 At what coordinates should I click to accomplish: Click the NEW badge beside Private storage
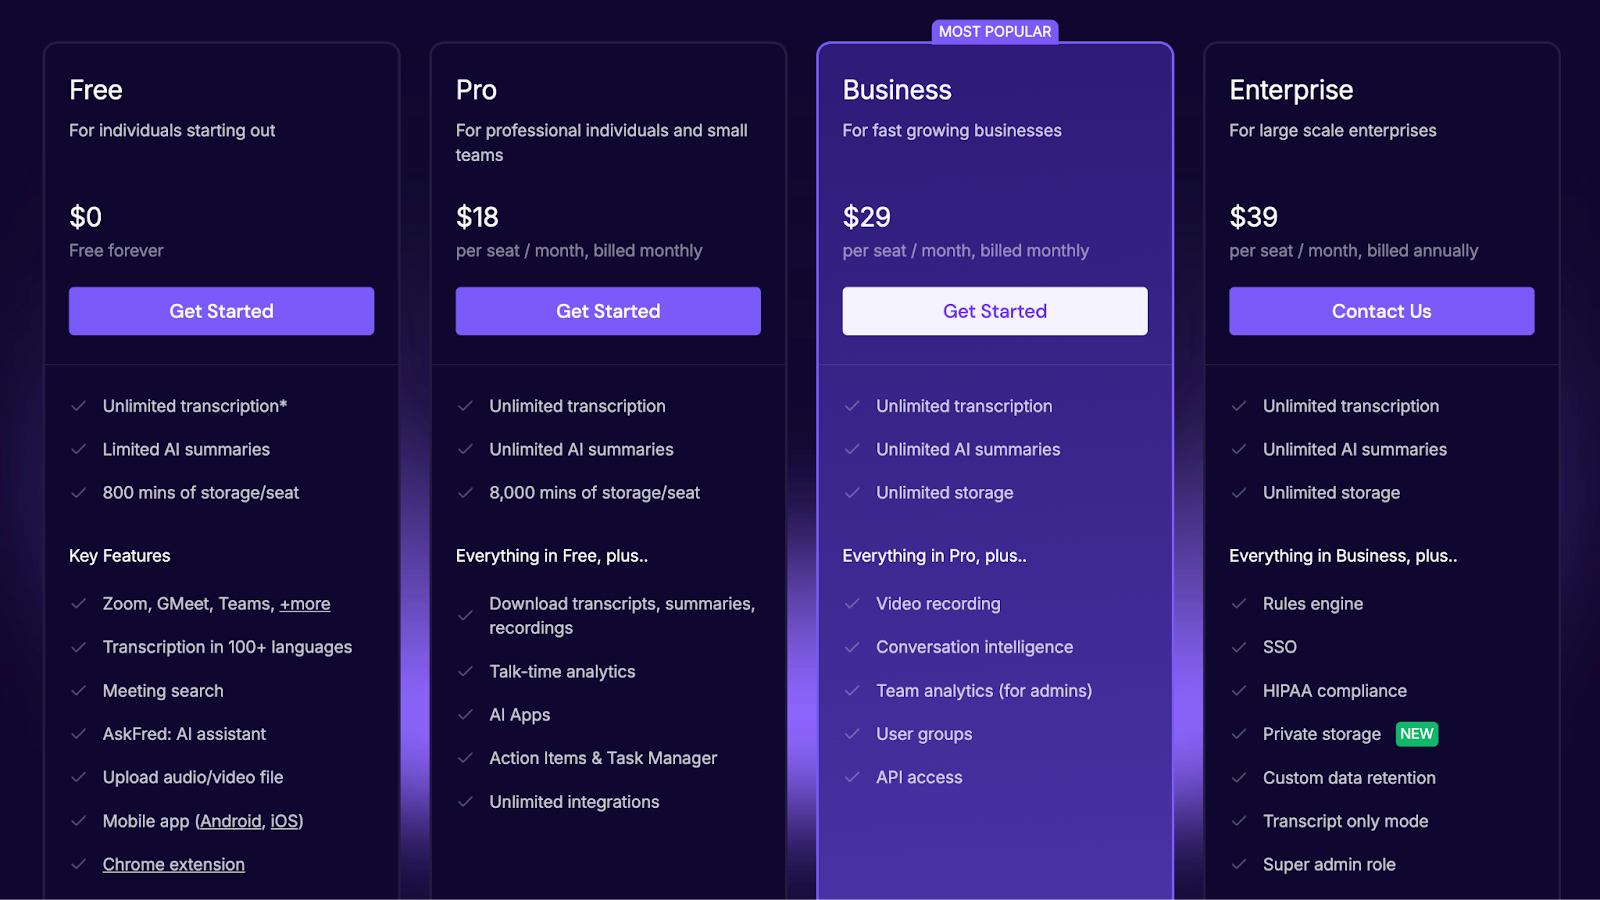pyautogui.click(x=1416, y=734)
